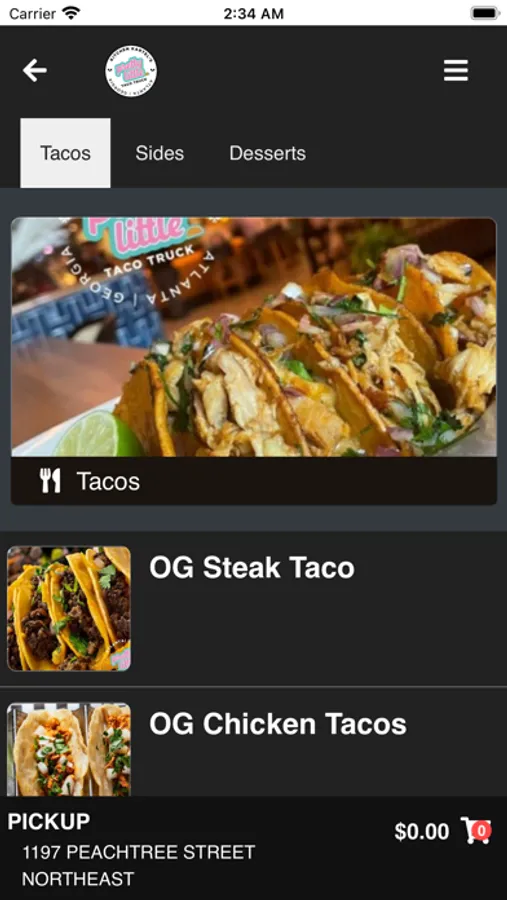This screenshot has height=900, width=507.
Task: Tap the Pretty Little Taco Truck logo
Action: 131,71
